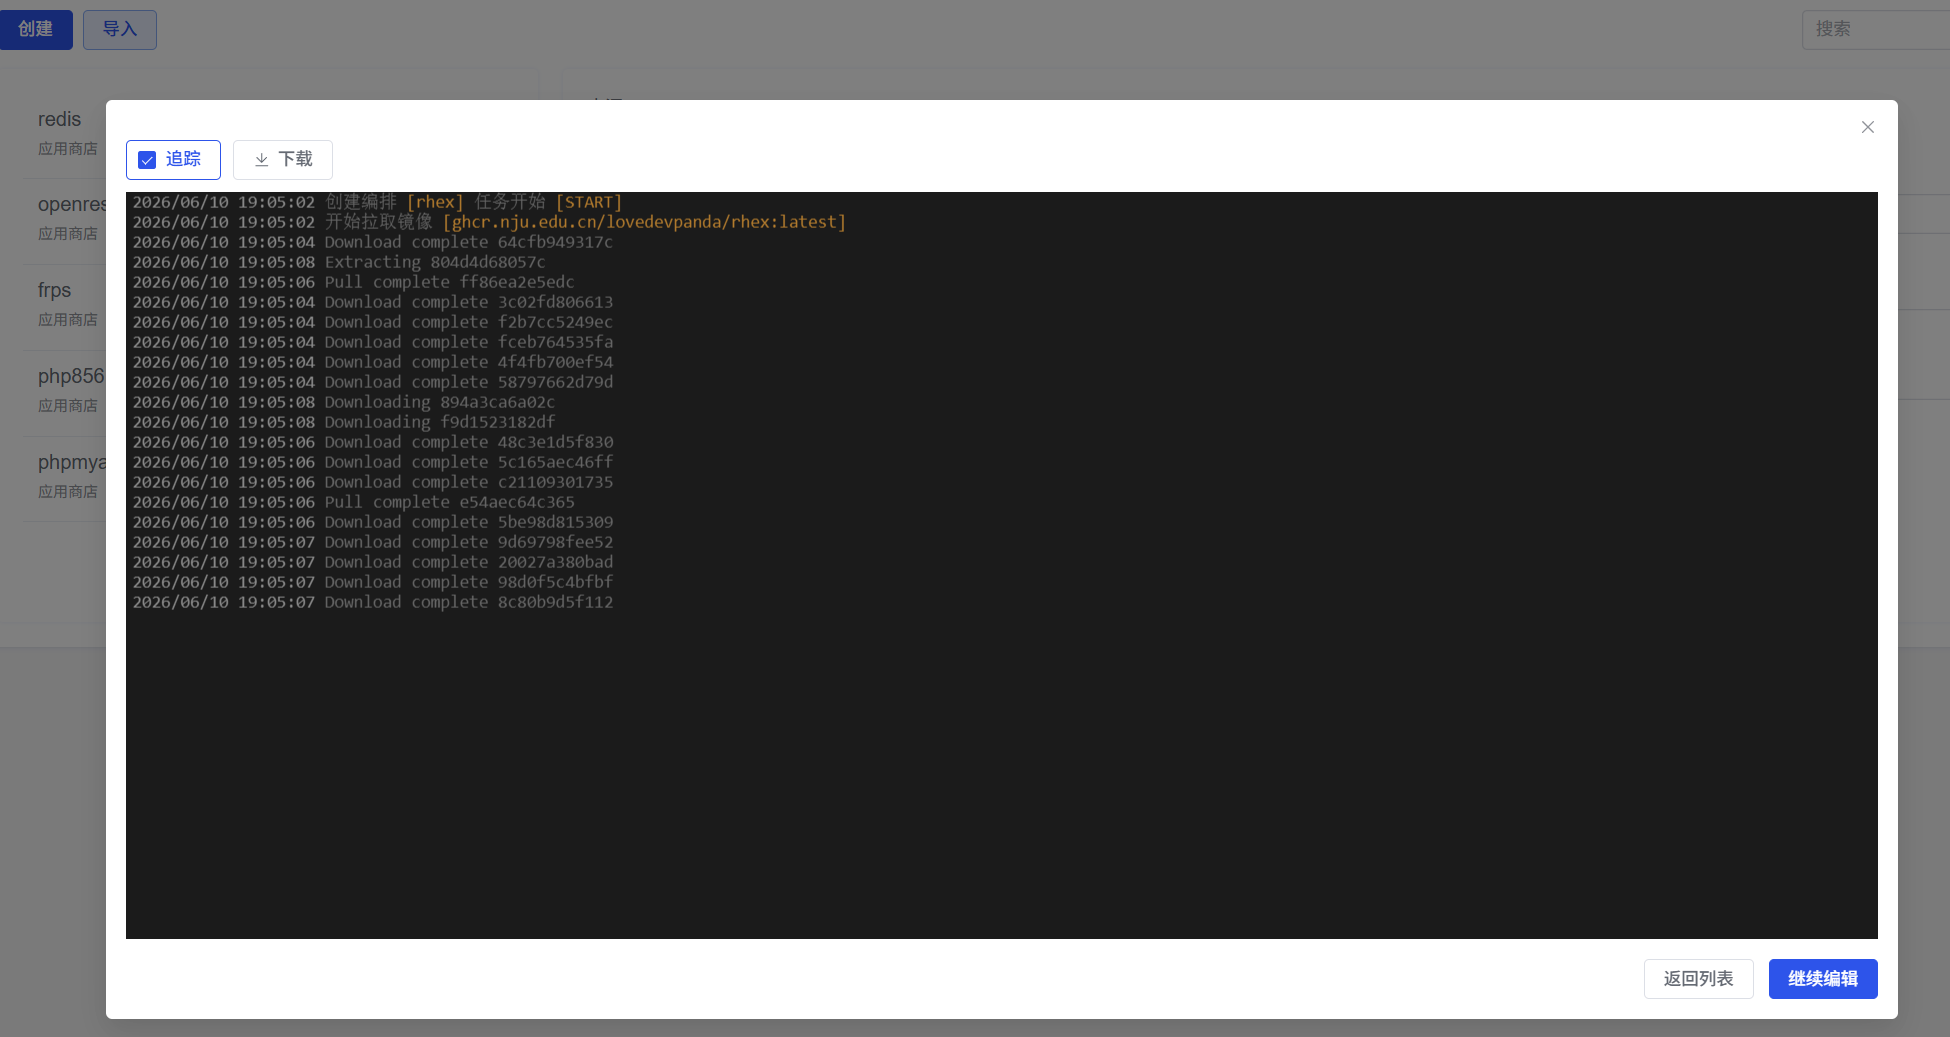Focus the 搜索 search field
The height and width of the screenshot is (1037, 1950).
coord(1876,29)
